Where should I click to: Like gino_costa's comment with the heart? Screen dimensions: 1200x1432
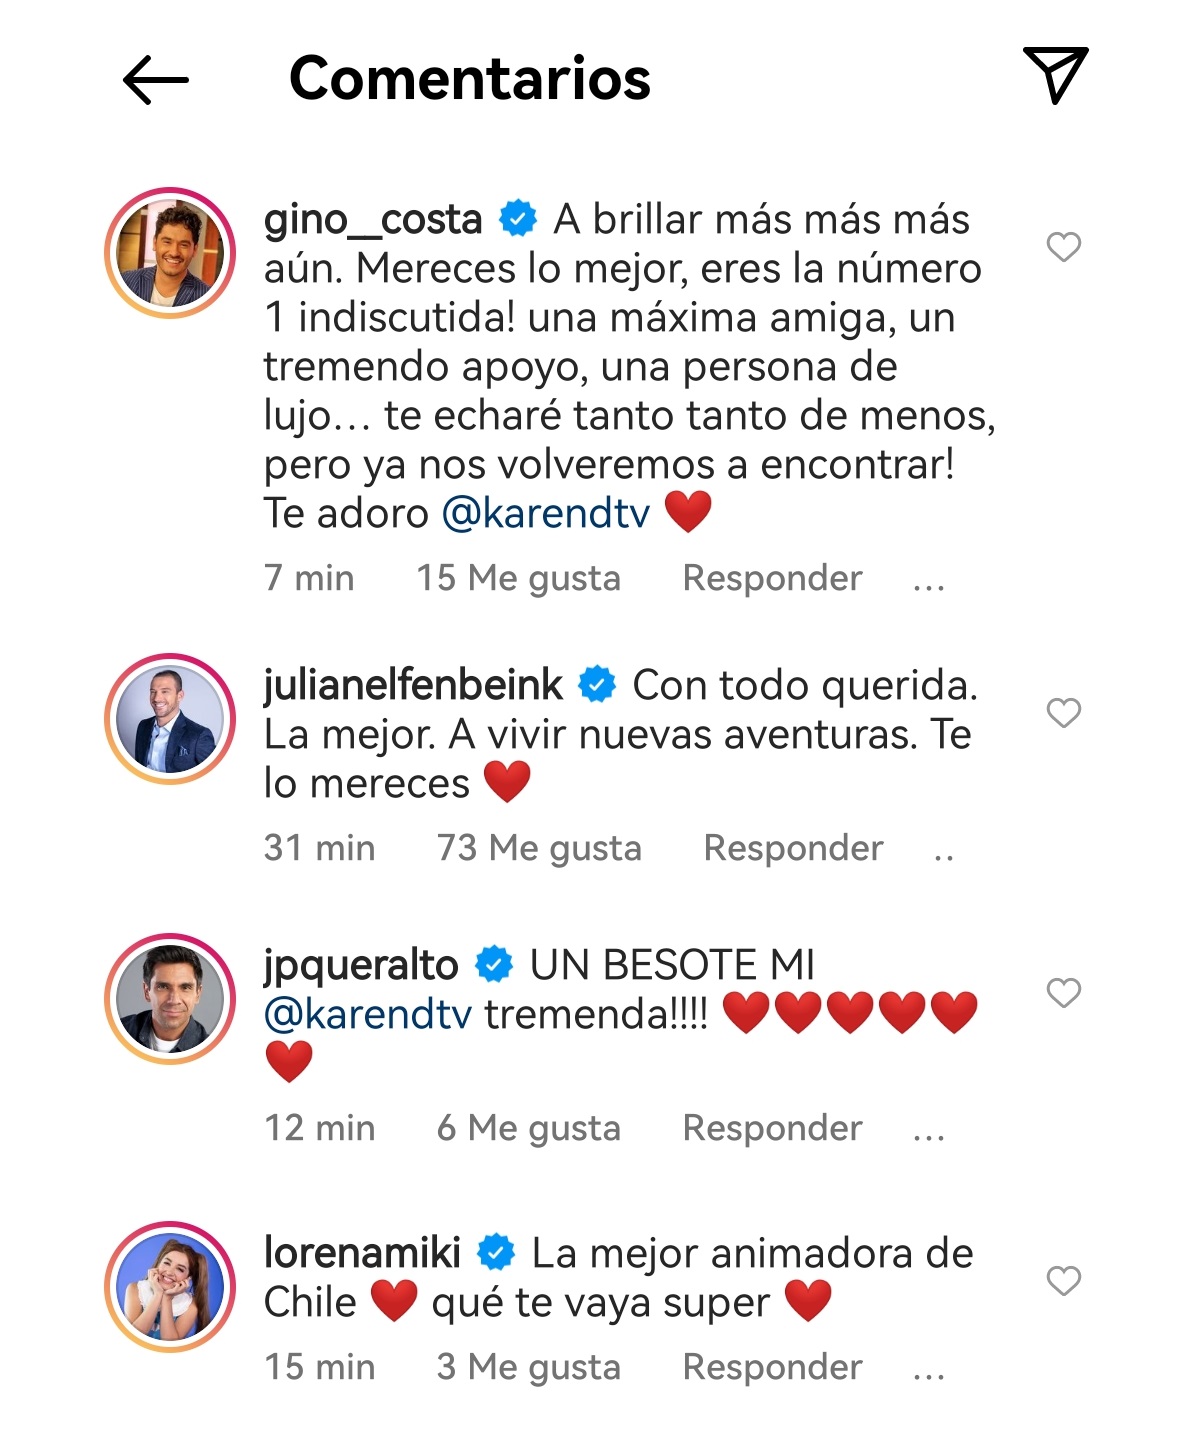point(1063,246)
